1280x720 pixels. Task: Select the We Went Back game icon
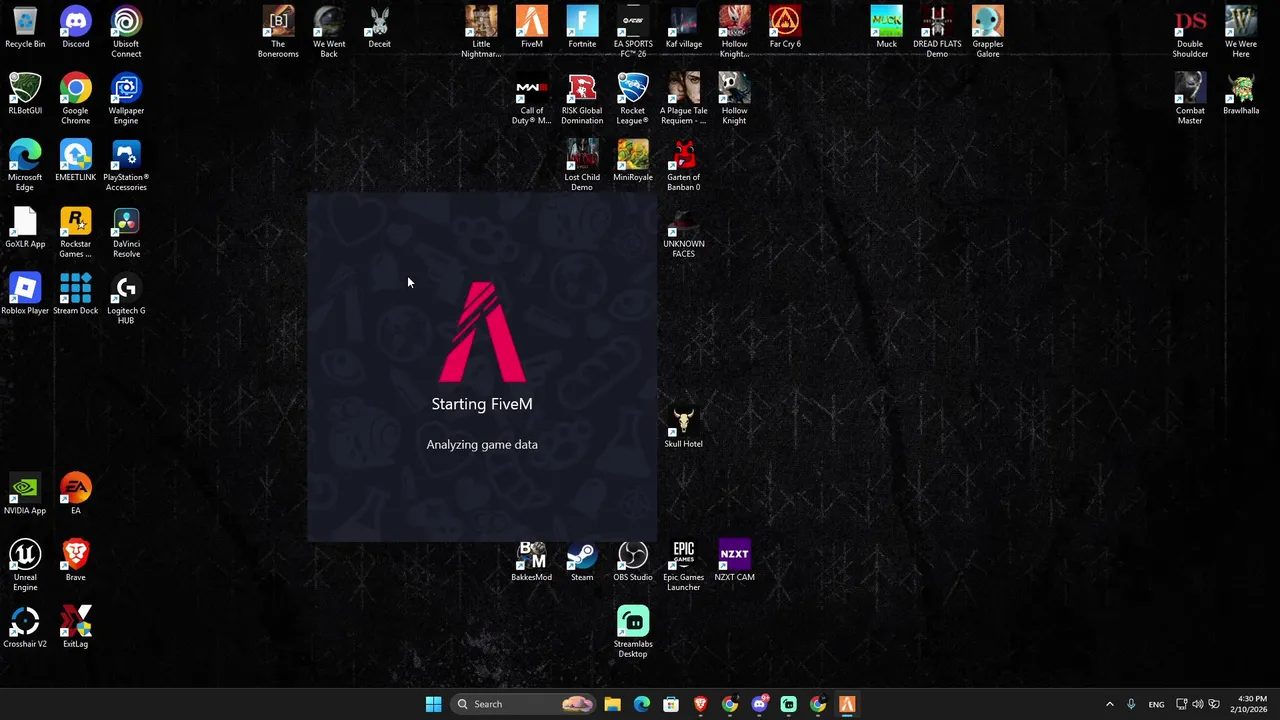pos(329,32)
